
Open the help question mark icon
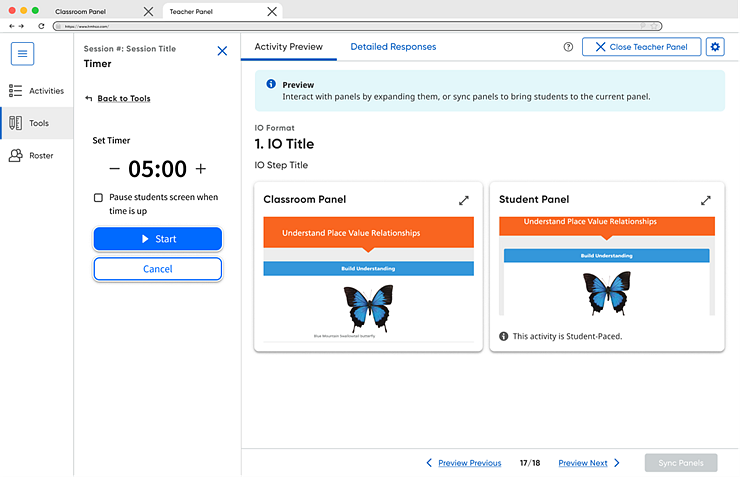coord(568,47)
